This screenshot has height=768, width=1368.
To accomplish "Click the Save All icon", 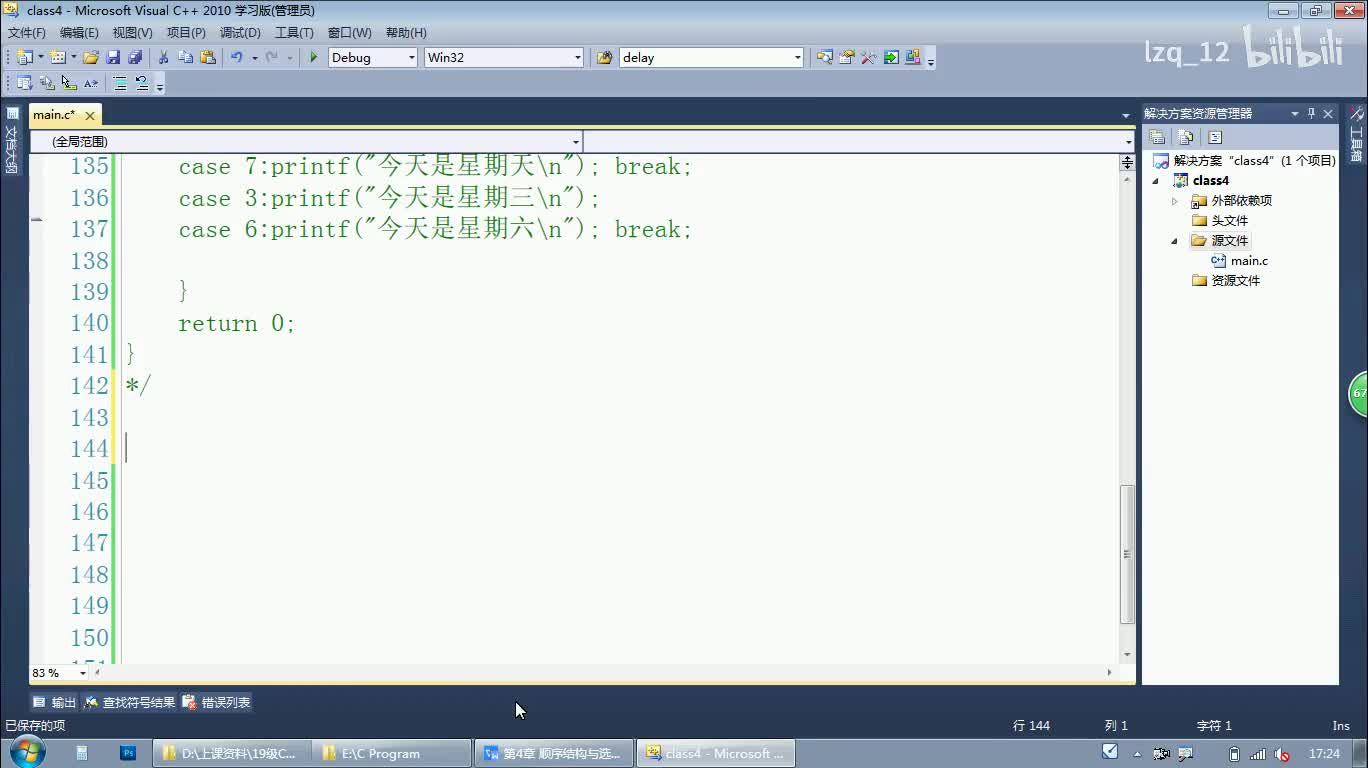I will [x=134, y=58].
